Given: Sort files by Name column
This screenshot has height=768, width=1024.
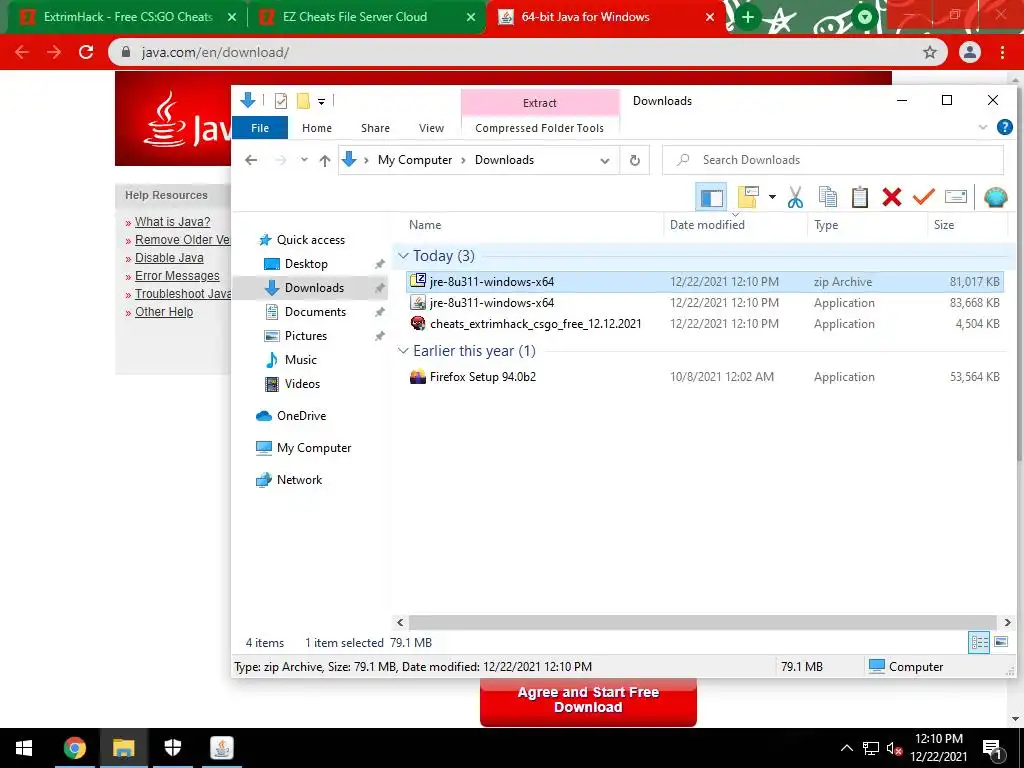Looking at the screenshot, I should coord(425,225).
